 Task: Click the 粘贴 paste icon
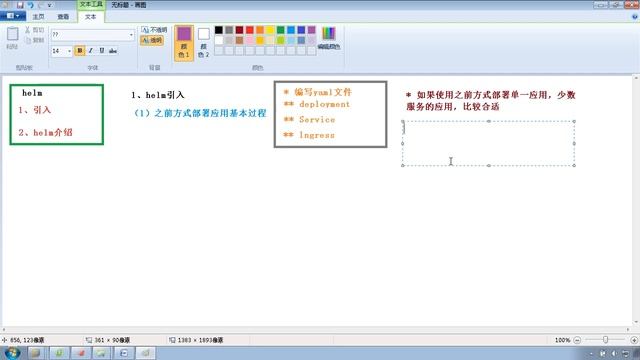12,35
